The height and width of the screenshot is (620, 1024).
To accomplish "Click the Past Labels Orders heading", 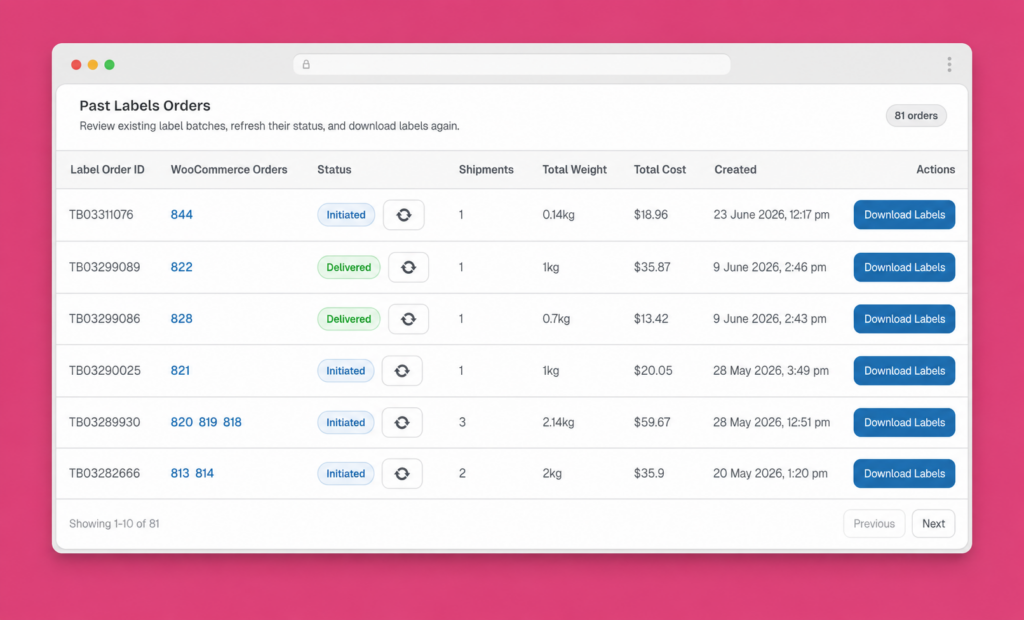I will (x=145, y=105).
